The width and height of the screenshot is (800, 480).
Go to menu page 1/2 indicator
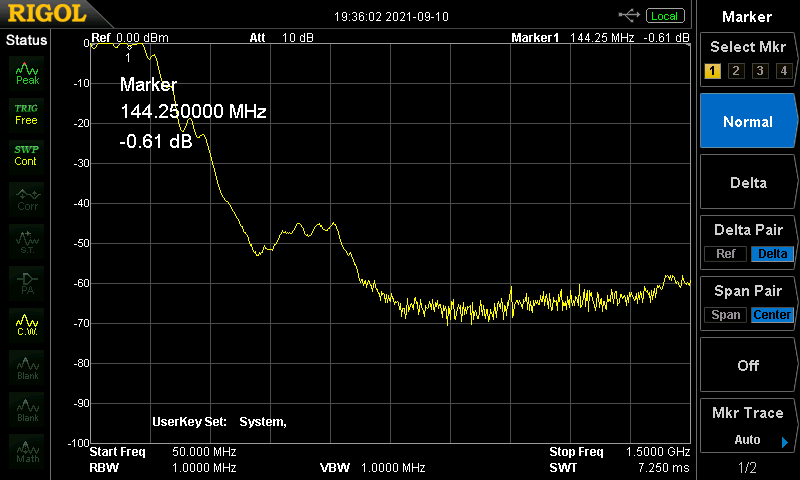pos(748,468)
